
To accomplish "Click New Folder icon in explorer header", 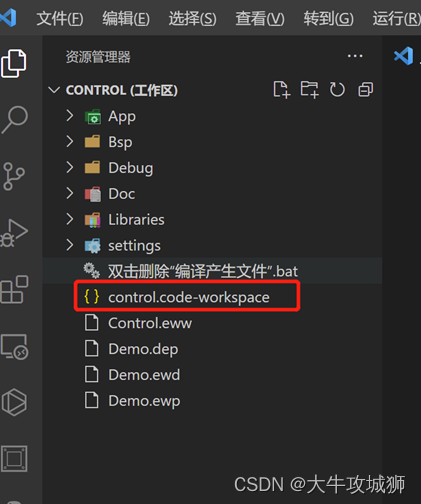I will (310, 89).
